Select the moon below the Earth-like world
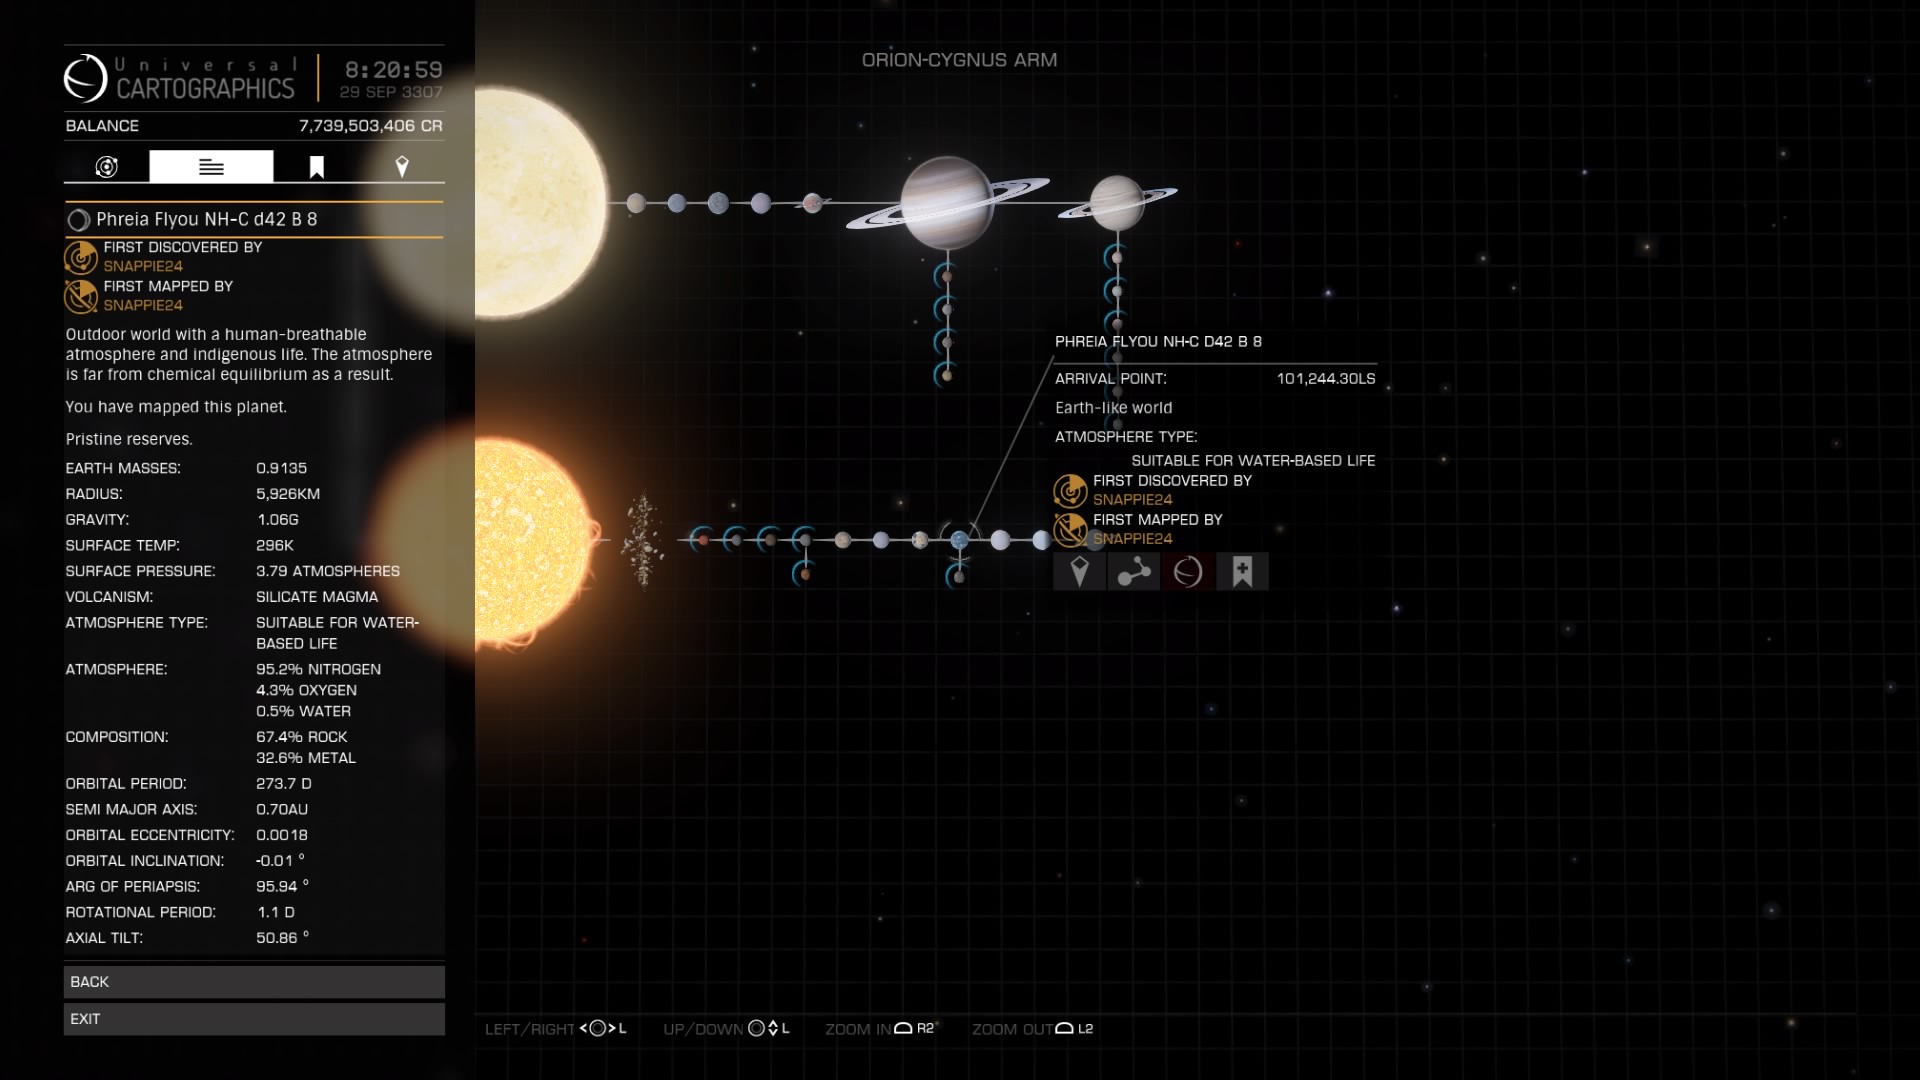 point(959,577)
